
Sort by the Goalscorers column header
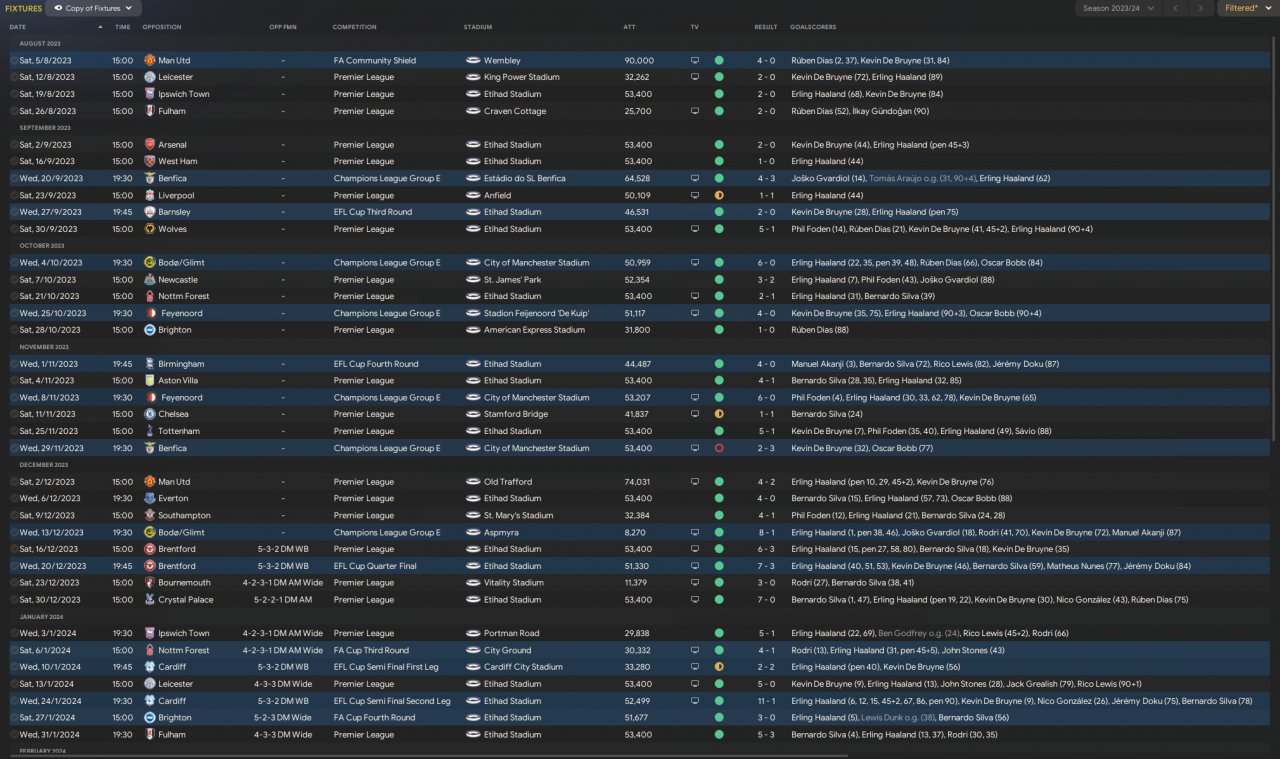pos(813,27)
